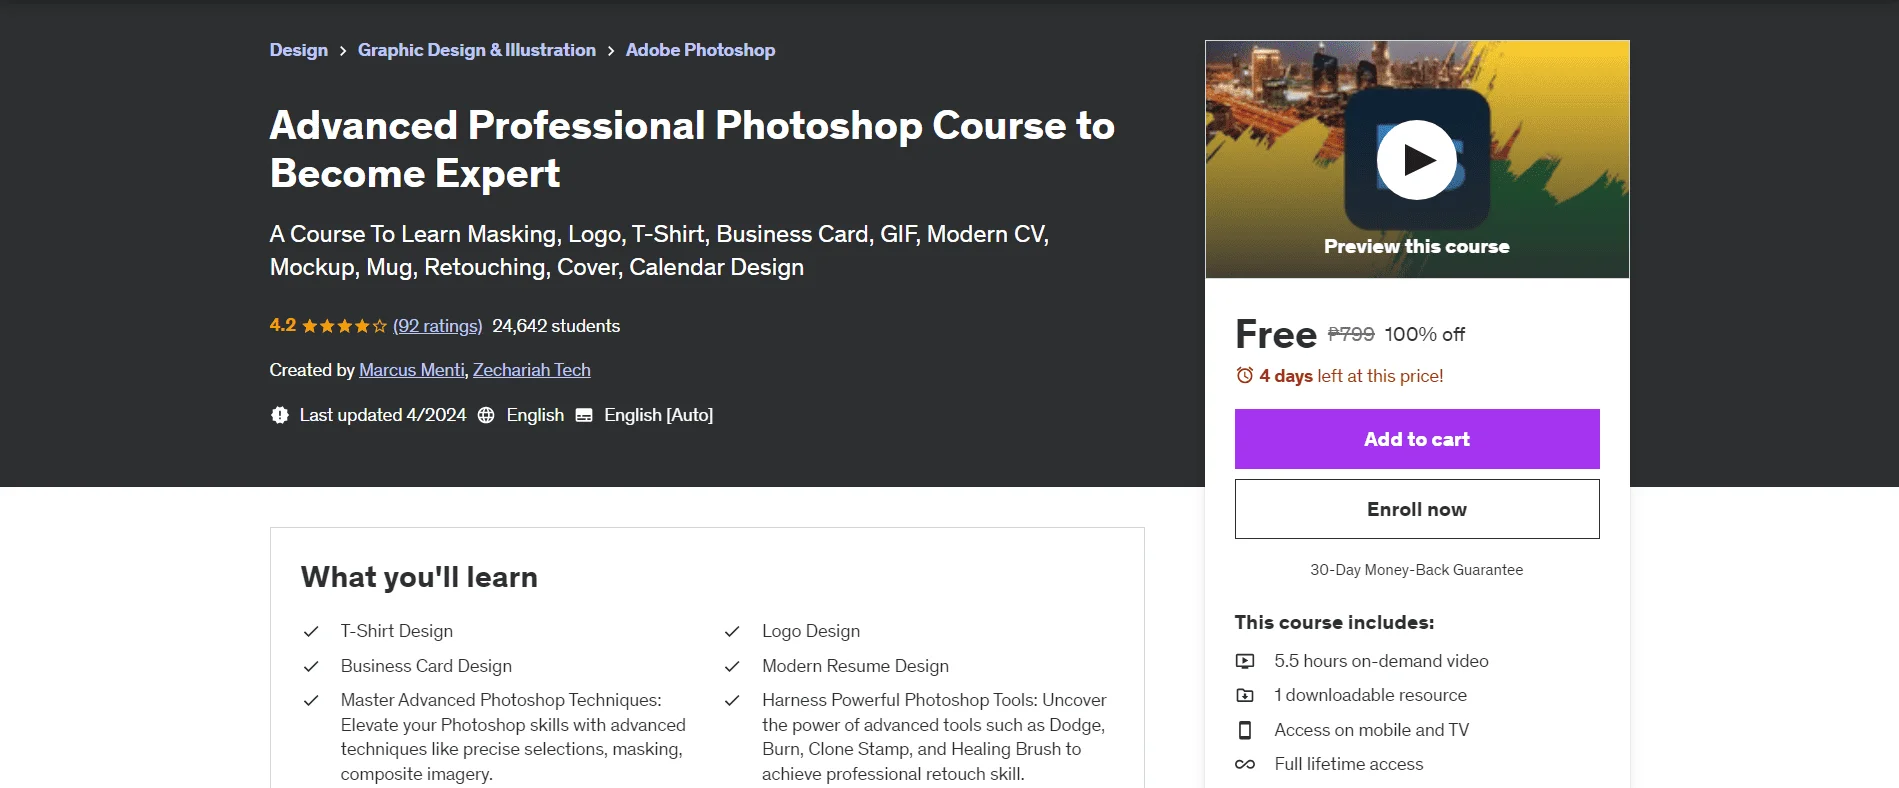Viewport: 1899px width, 788px height.
Task: Click the Harness Powerful Photoshop Tools paragraph
Action: (x=934, y=737)
